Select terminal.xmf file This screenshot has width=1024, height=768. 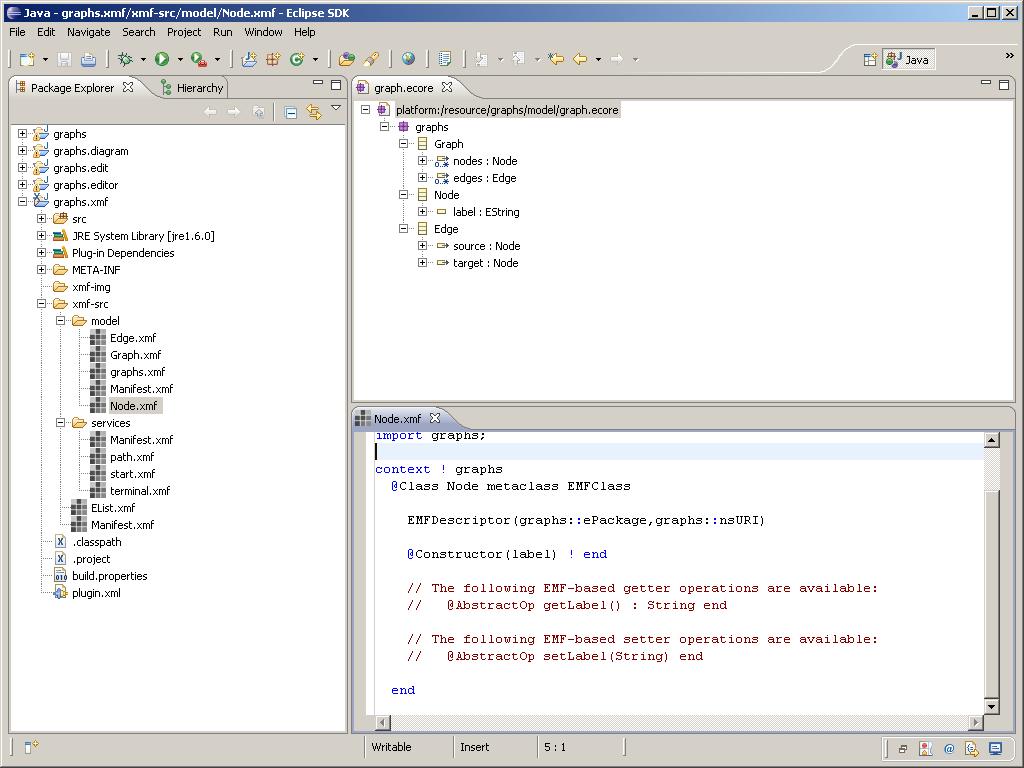coord(140,490)
